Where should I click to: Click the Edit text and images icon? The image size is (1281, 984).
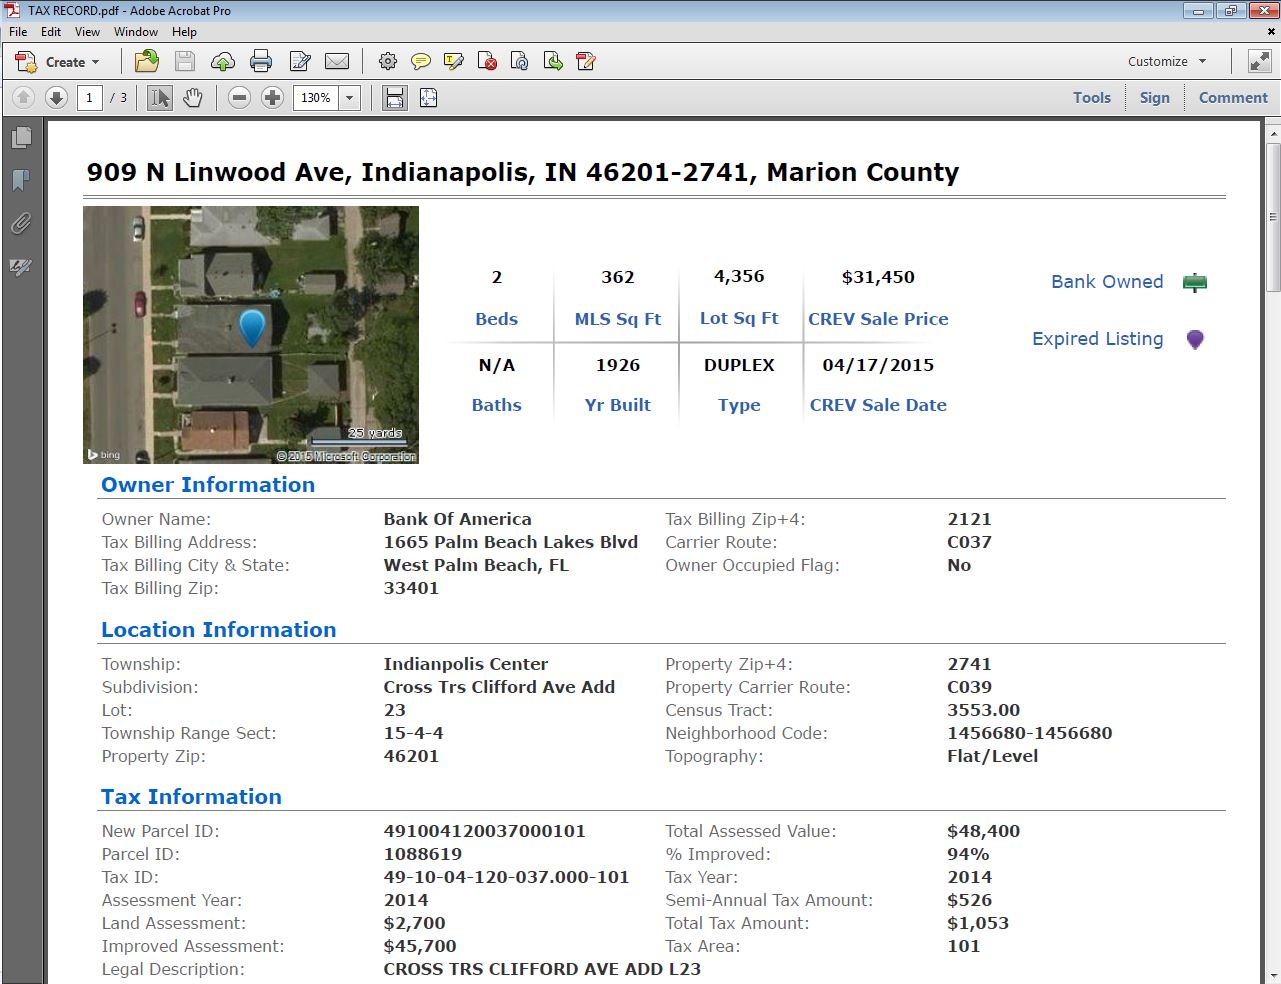tap(300, 62)
